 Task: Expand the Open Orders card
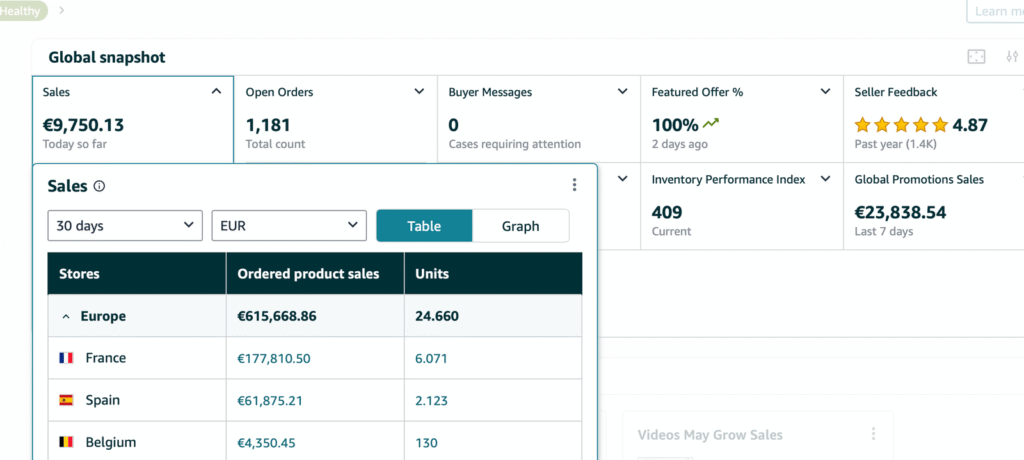(419, 92)
